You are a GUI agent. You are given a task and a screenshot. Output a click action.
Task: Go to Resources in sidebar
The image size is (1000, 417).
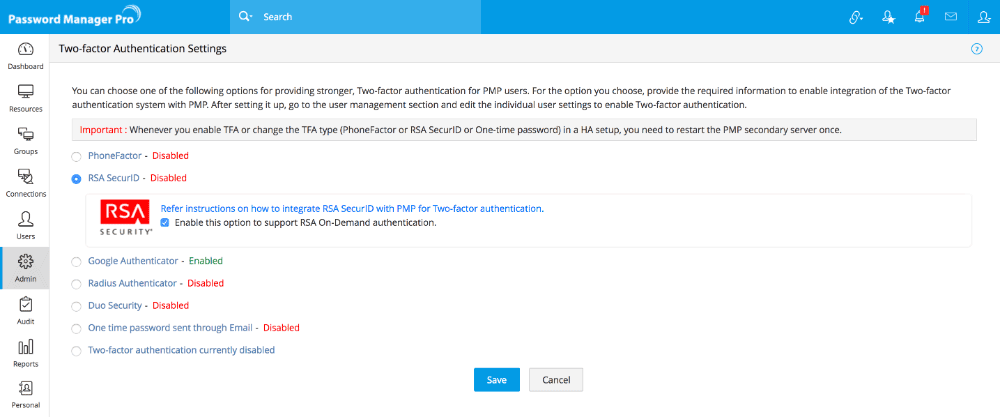[25, 98]
